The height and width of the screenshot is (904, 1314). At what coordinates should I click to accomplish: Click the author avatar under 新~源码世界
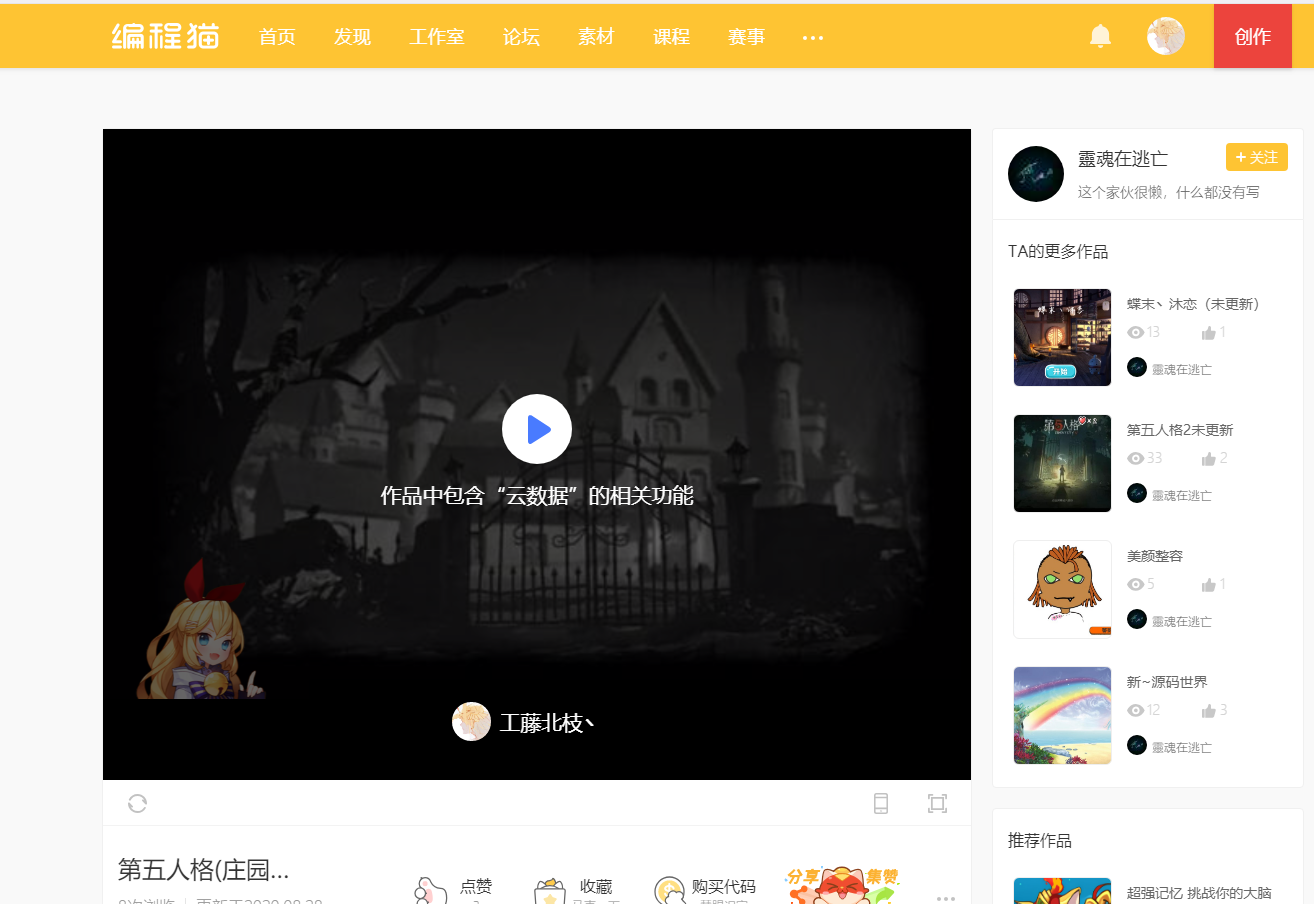1137,745
